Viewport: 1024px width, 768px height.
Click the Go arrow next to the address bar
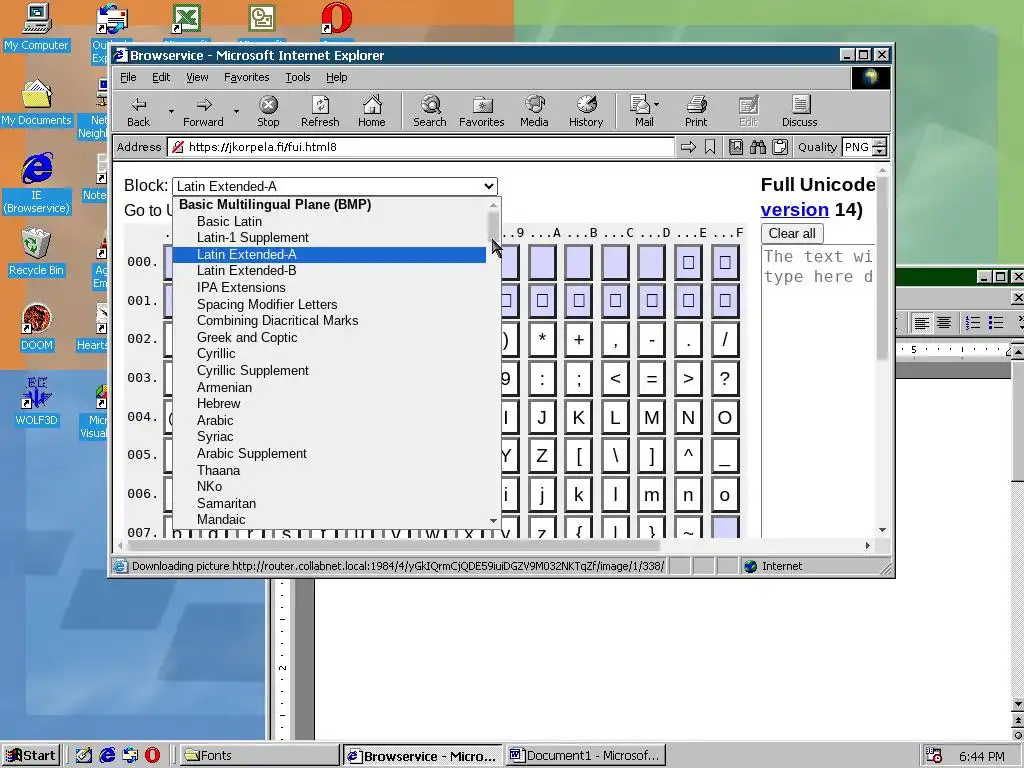pyautogui.click(x=688, y=147)
